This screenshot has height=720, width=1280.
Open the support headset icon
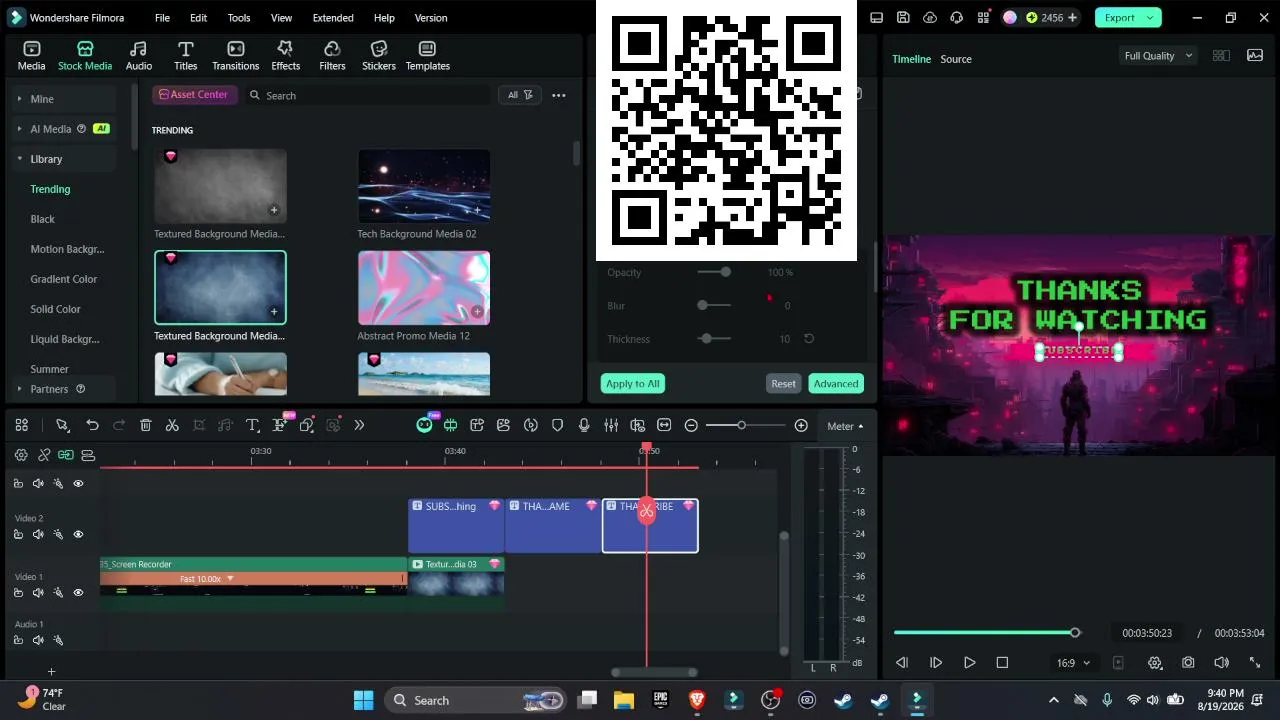(x=957, y=17)
